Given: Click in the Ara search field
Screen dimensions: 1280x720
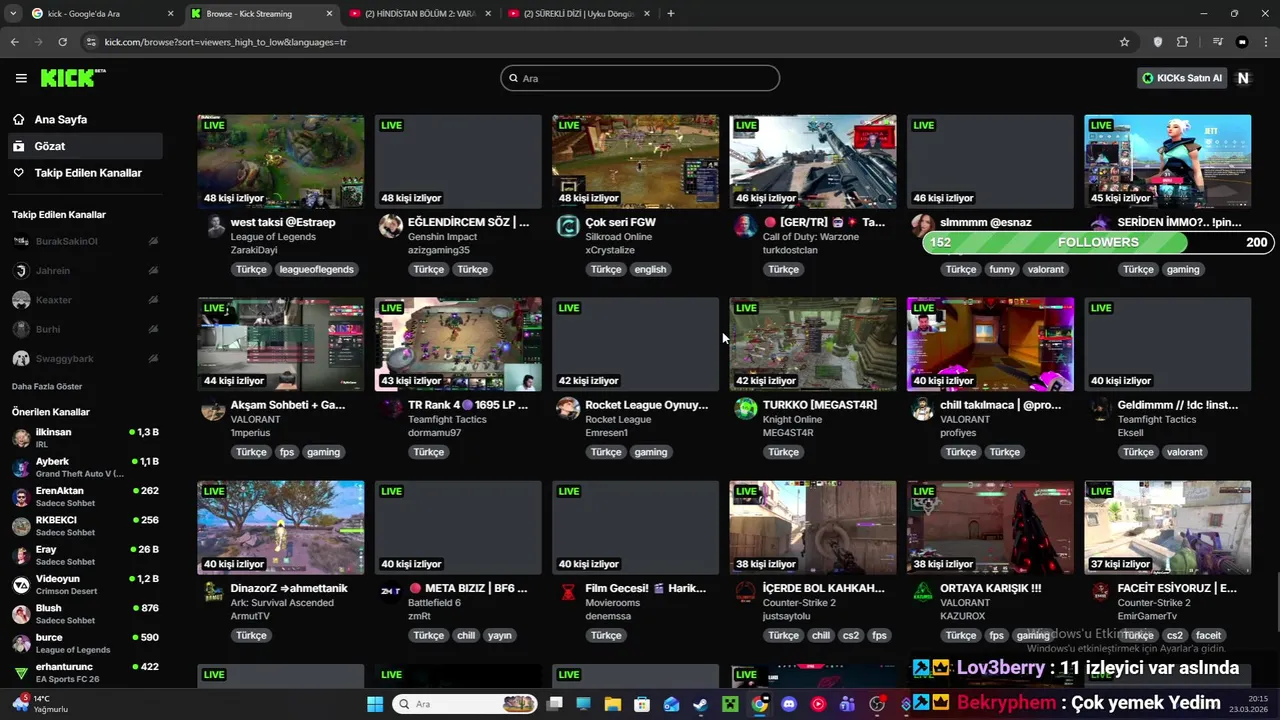Looking at the screenshot, I should [x=640, y=78].
